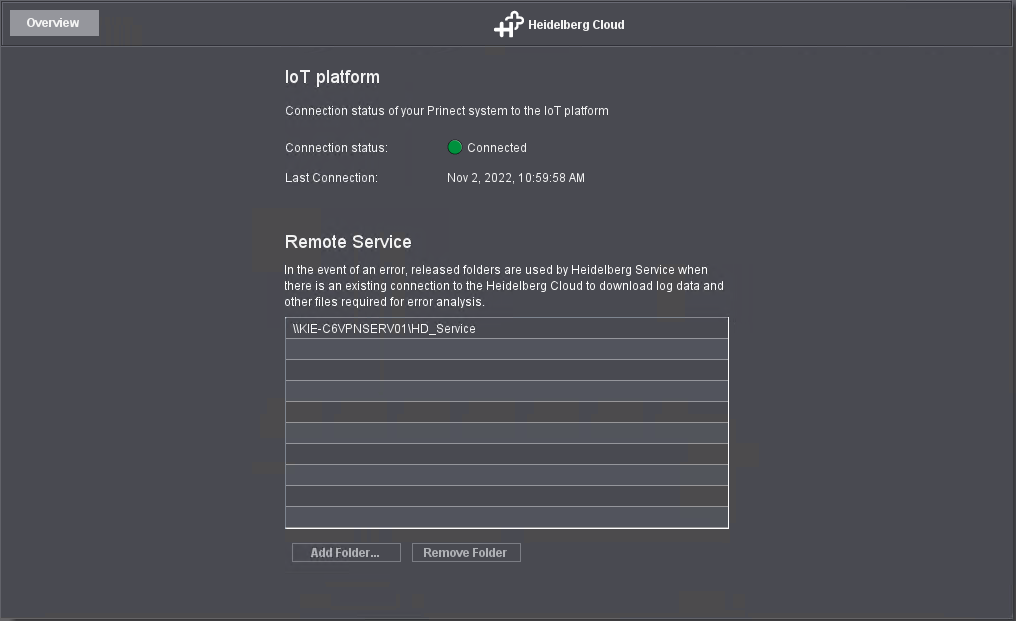Click the Heidelberg Cloud title text

576,25
